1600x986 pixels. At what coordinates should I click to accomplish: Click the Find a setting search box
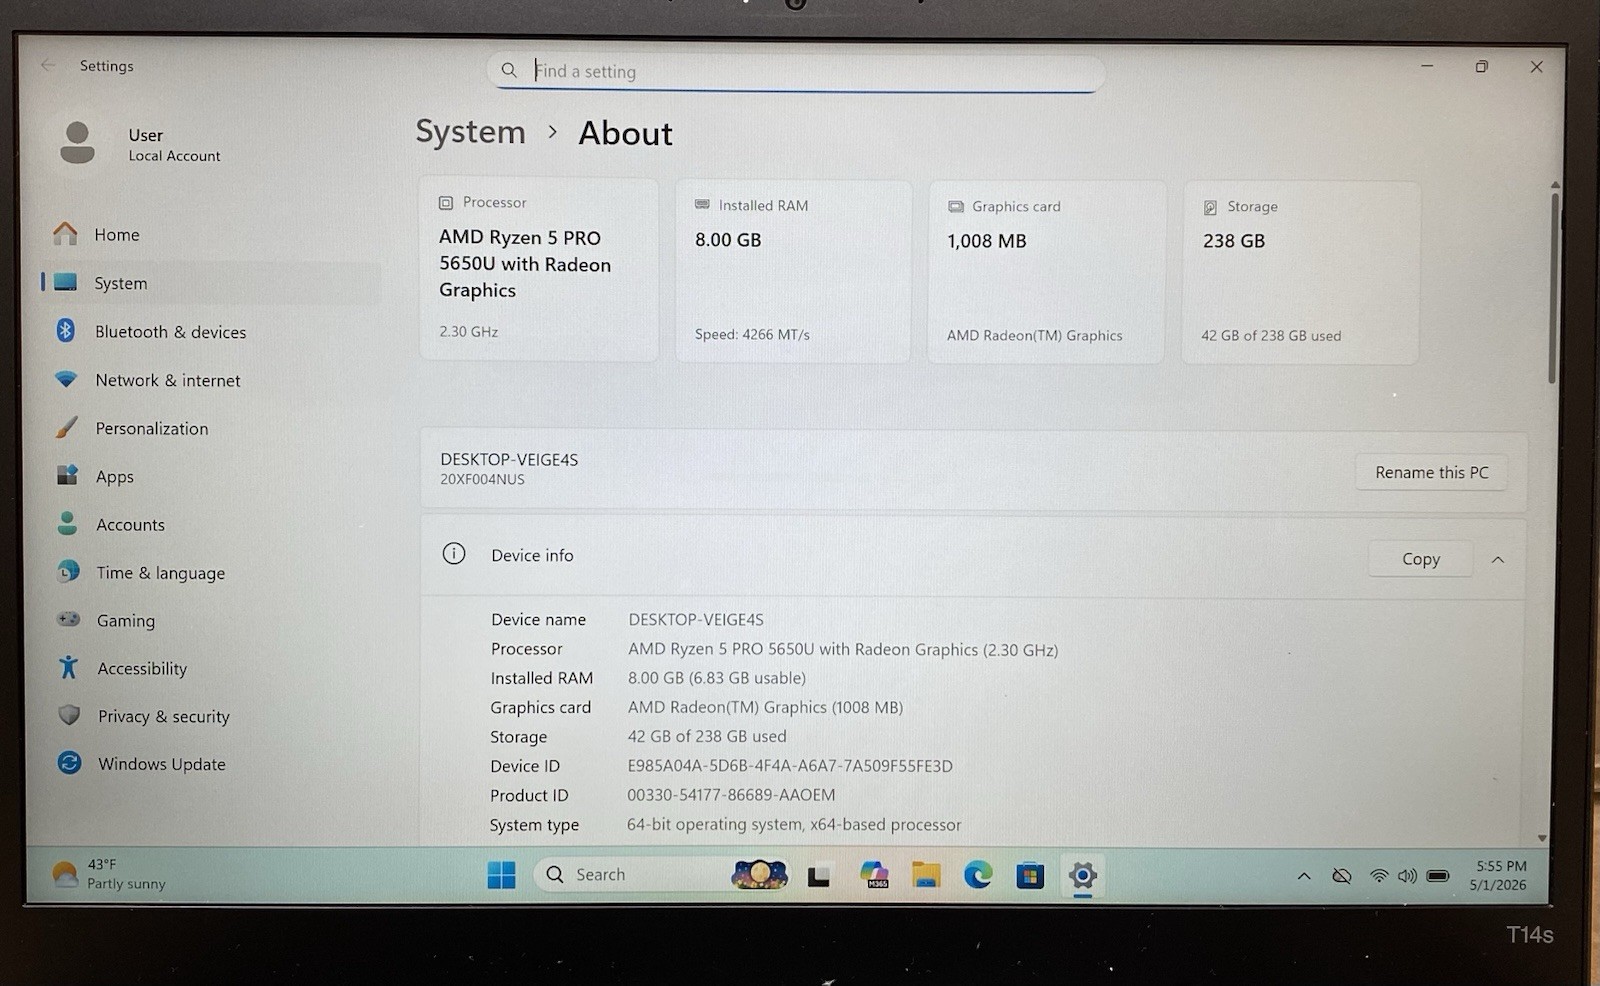[x=796, y=71]
